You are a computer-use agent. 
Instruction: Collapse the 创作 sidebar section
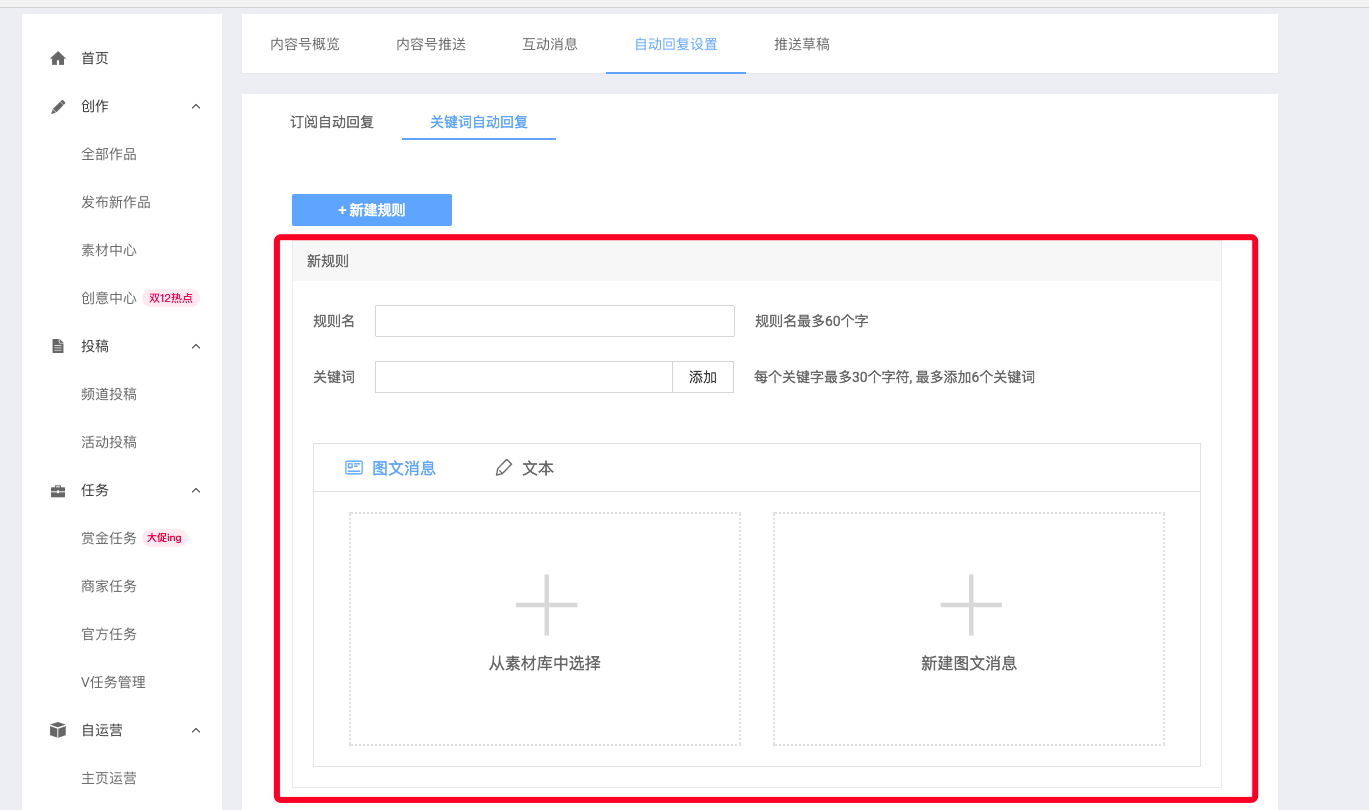pyautogui.click(x=196, y=106)
